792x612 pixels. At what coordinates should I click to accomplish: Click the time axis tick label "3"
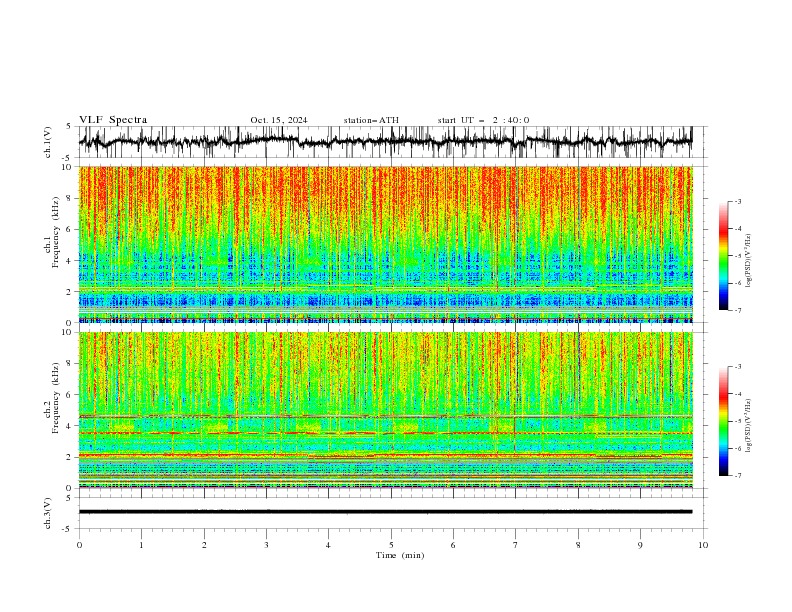point(266,545)
